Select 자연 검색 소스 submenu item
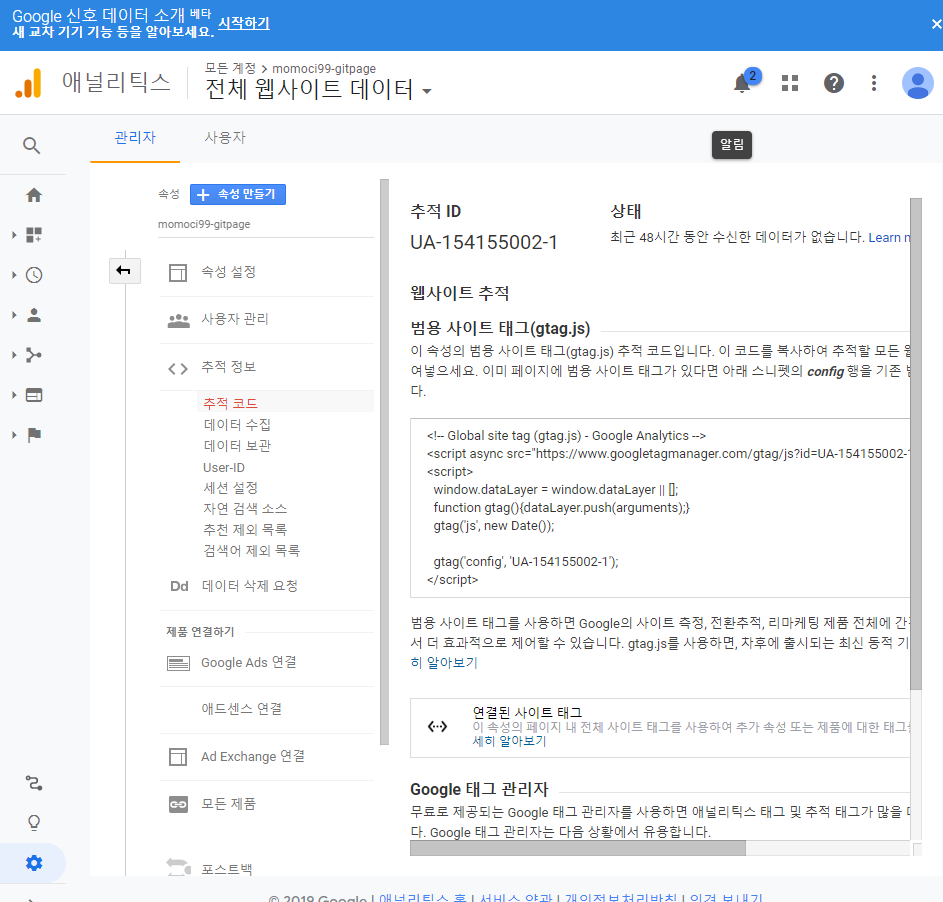Image resolution: width=943 pixels, height=902 pixels. [x=245, y=509]
